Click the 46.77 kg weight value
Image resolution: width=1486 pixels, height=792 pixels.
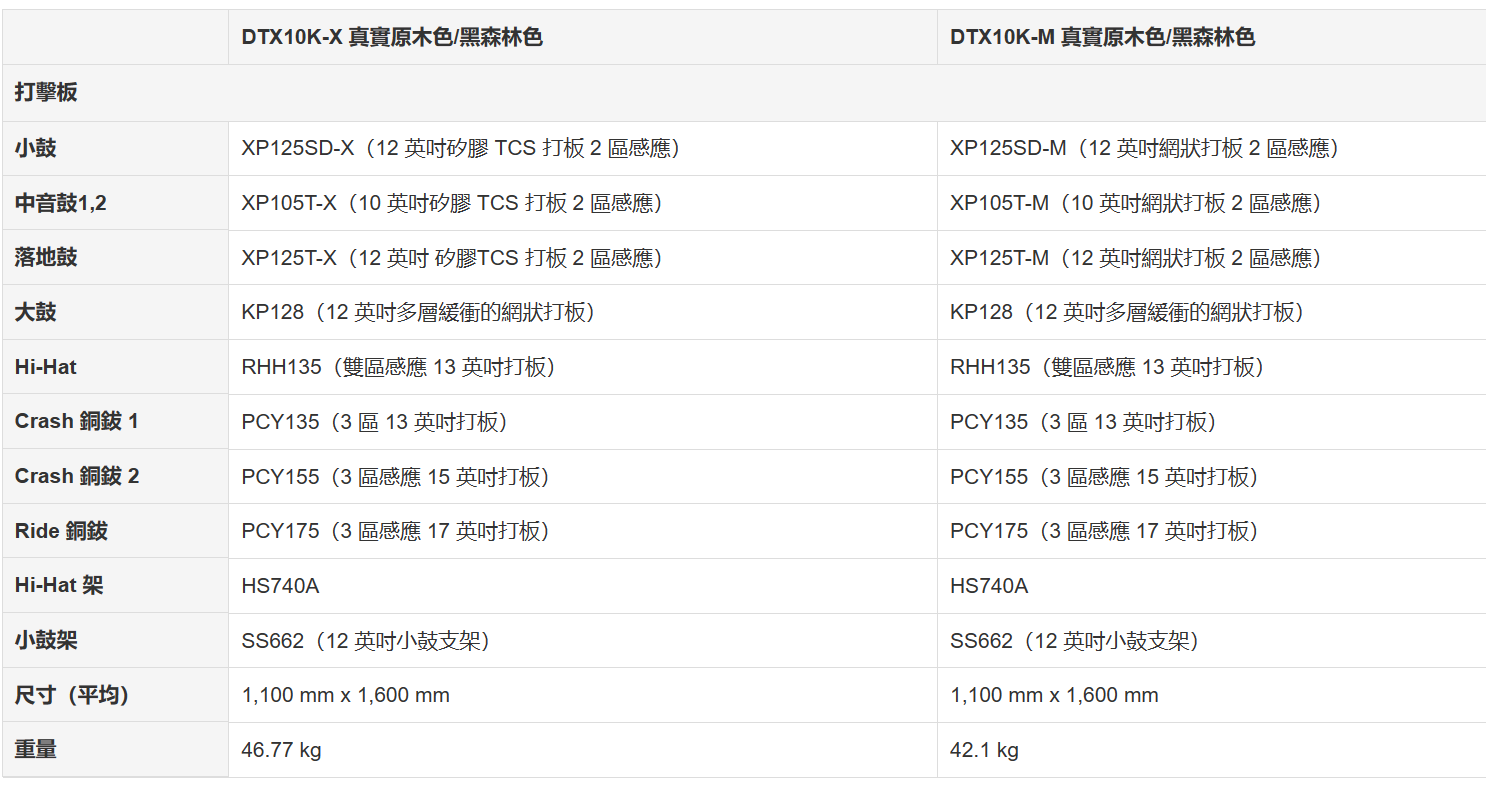(281, 750)
